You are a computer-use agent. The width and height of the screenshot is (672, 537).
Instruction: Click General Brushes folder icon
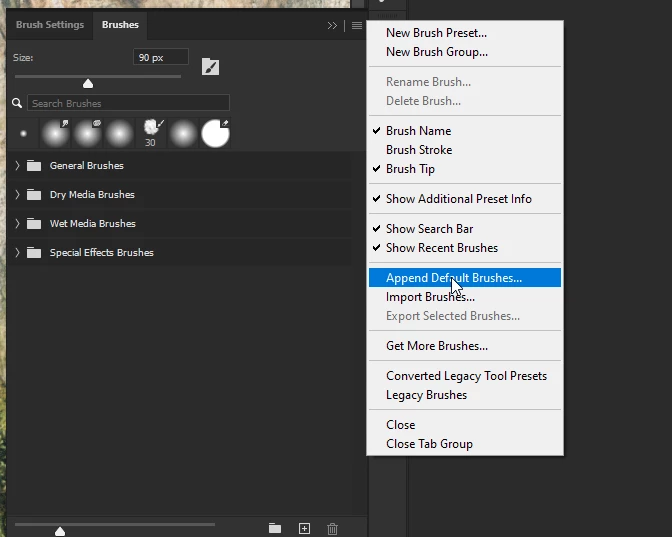34,165
